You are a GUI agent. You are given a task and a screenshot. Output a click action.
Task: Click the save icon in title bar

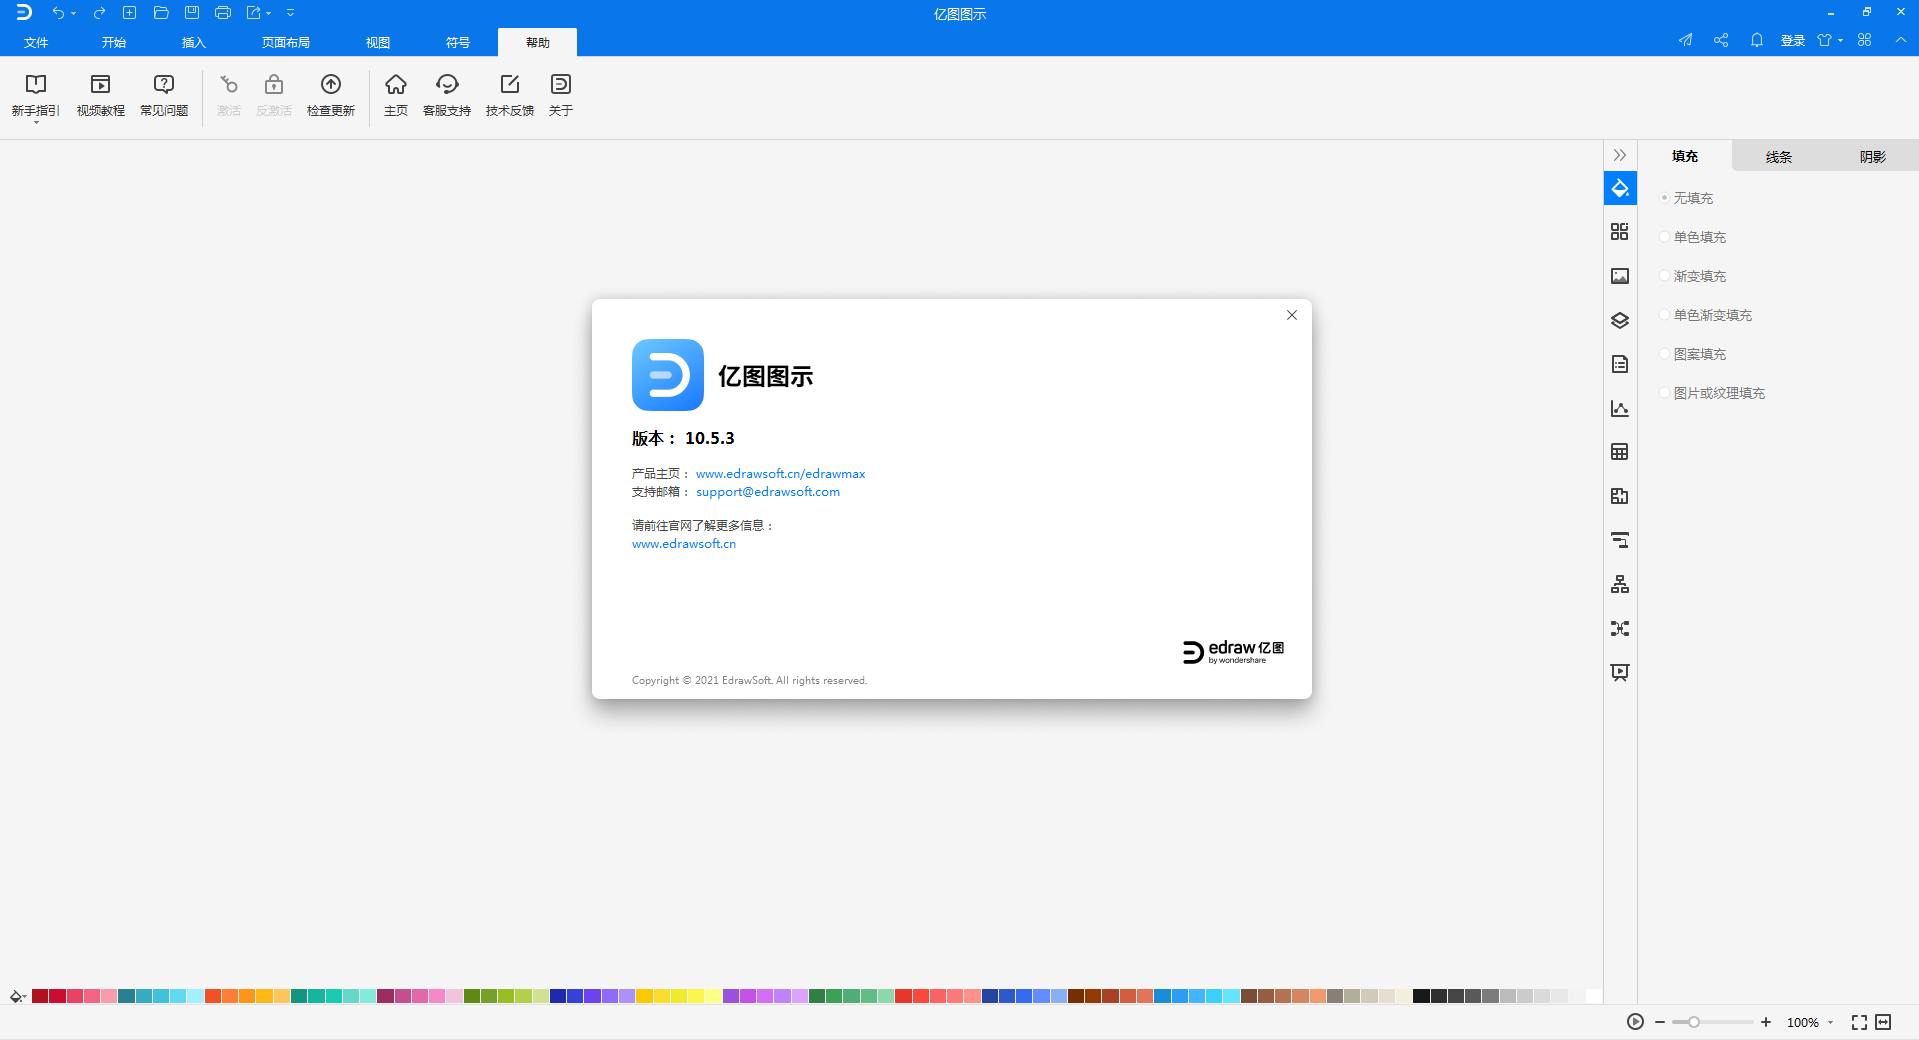click(192, 13)
